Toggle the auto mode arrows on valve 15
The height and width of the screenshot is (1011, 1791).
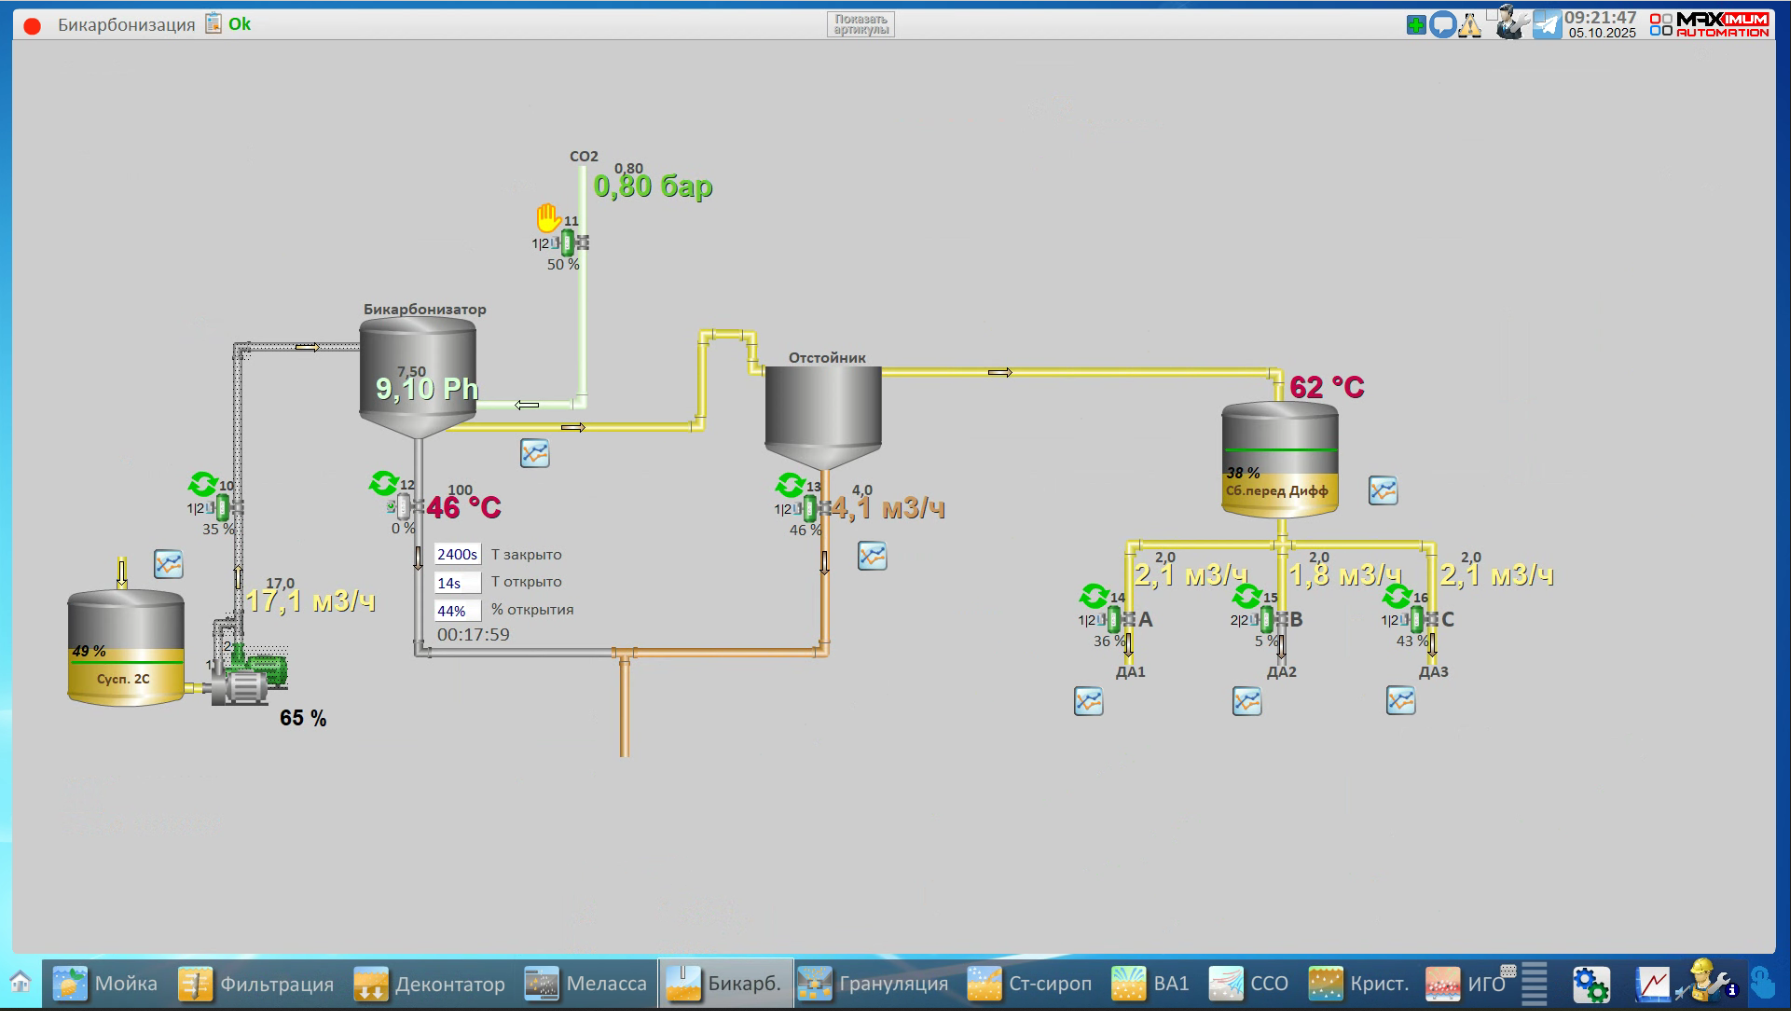click(1247, 596)
